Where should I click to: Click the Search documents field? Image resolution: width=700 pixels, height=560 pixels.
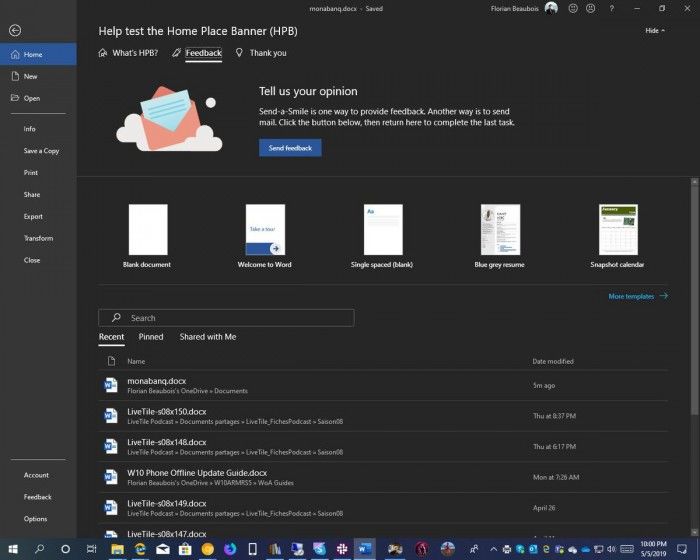click(x=226, y=318)
